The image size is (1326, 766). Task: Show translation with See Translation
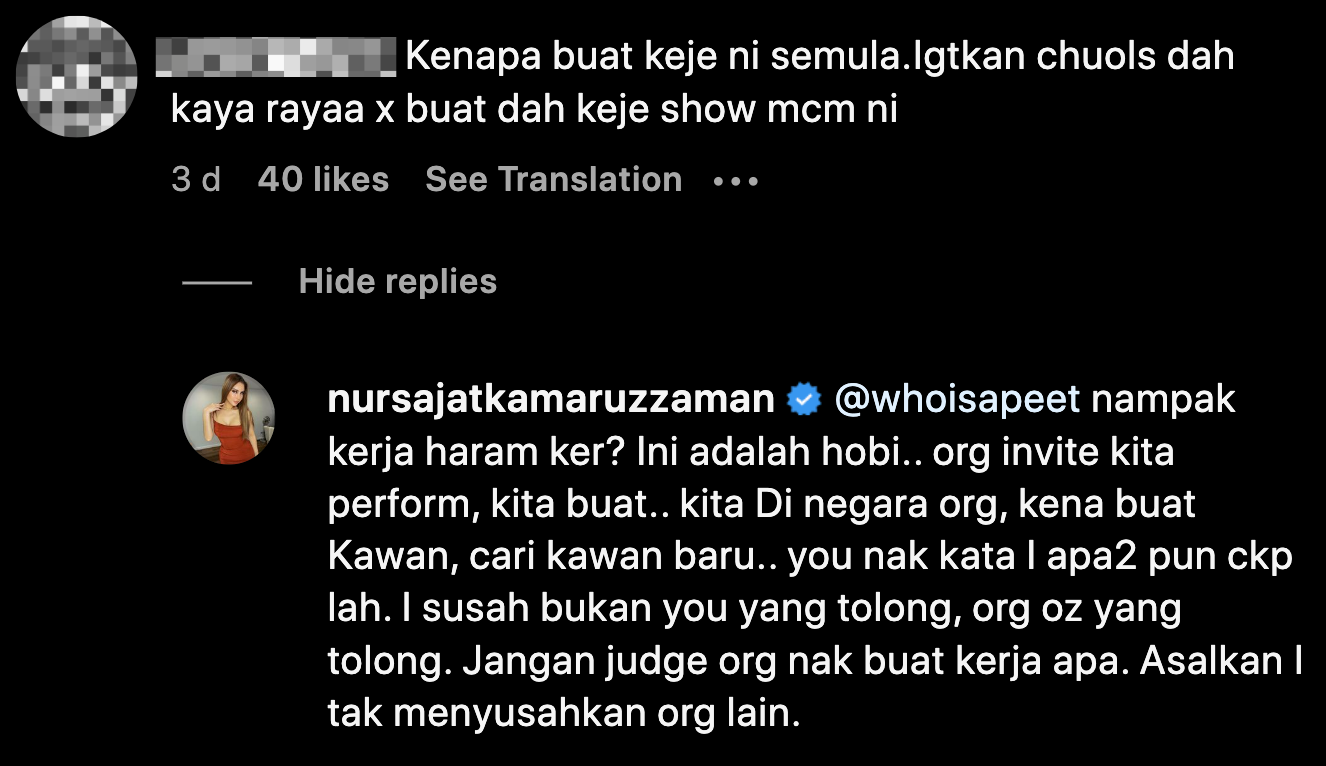(554, 180)
